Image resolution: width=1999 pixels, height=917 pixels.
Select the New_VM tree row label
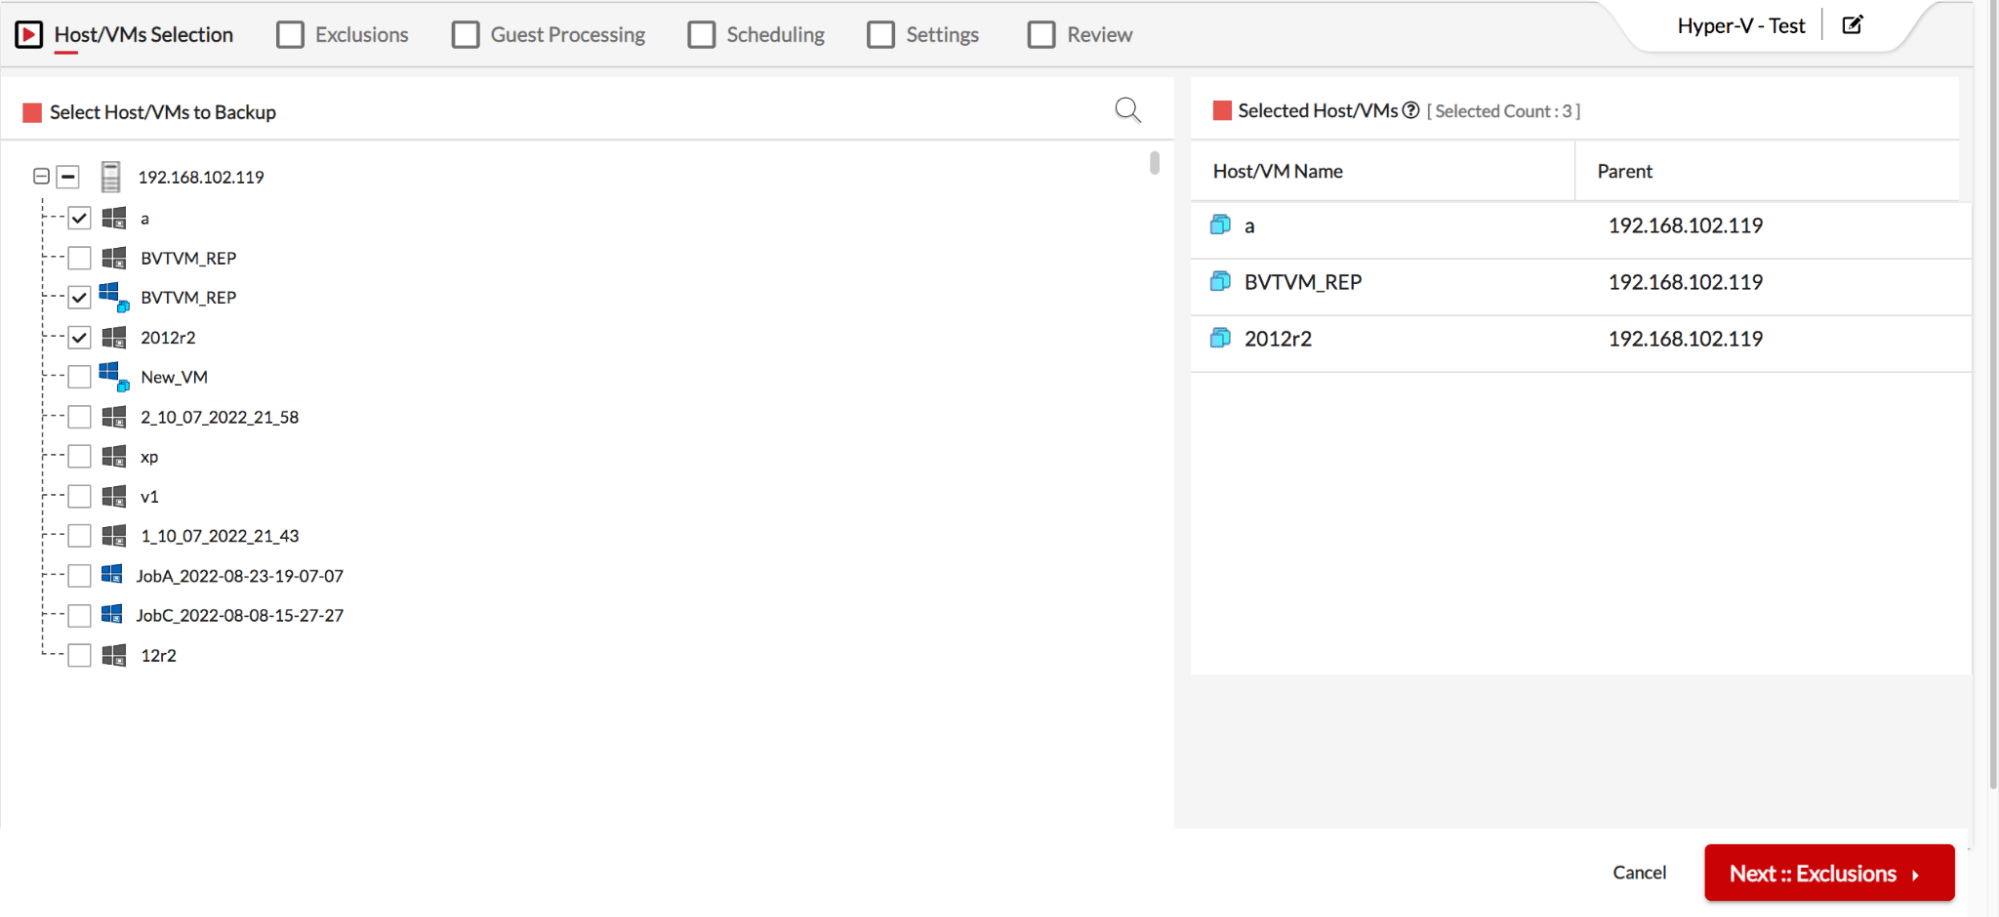174,377
